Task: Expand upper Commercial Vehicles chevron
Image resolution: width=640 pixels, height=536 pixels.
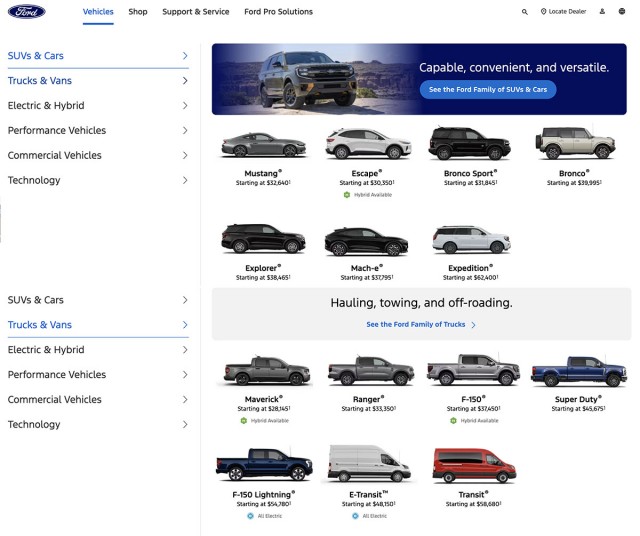Action: 185,155
